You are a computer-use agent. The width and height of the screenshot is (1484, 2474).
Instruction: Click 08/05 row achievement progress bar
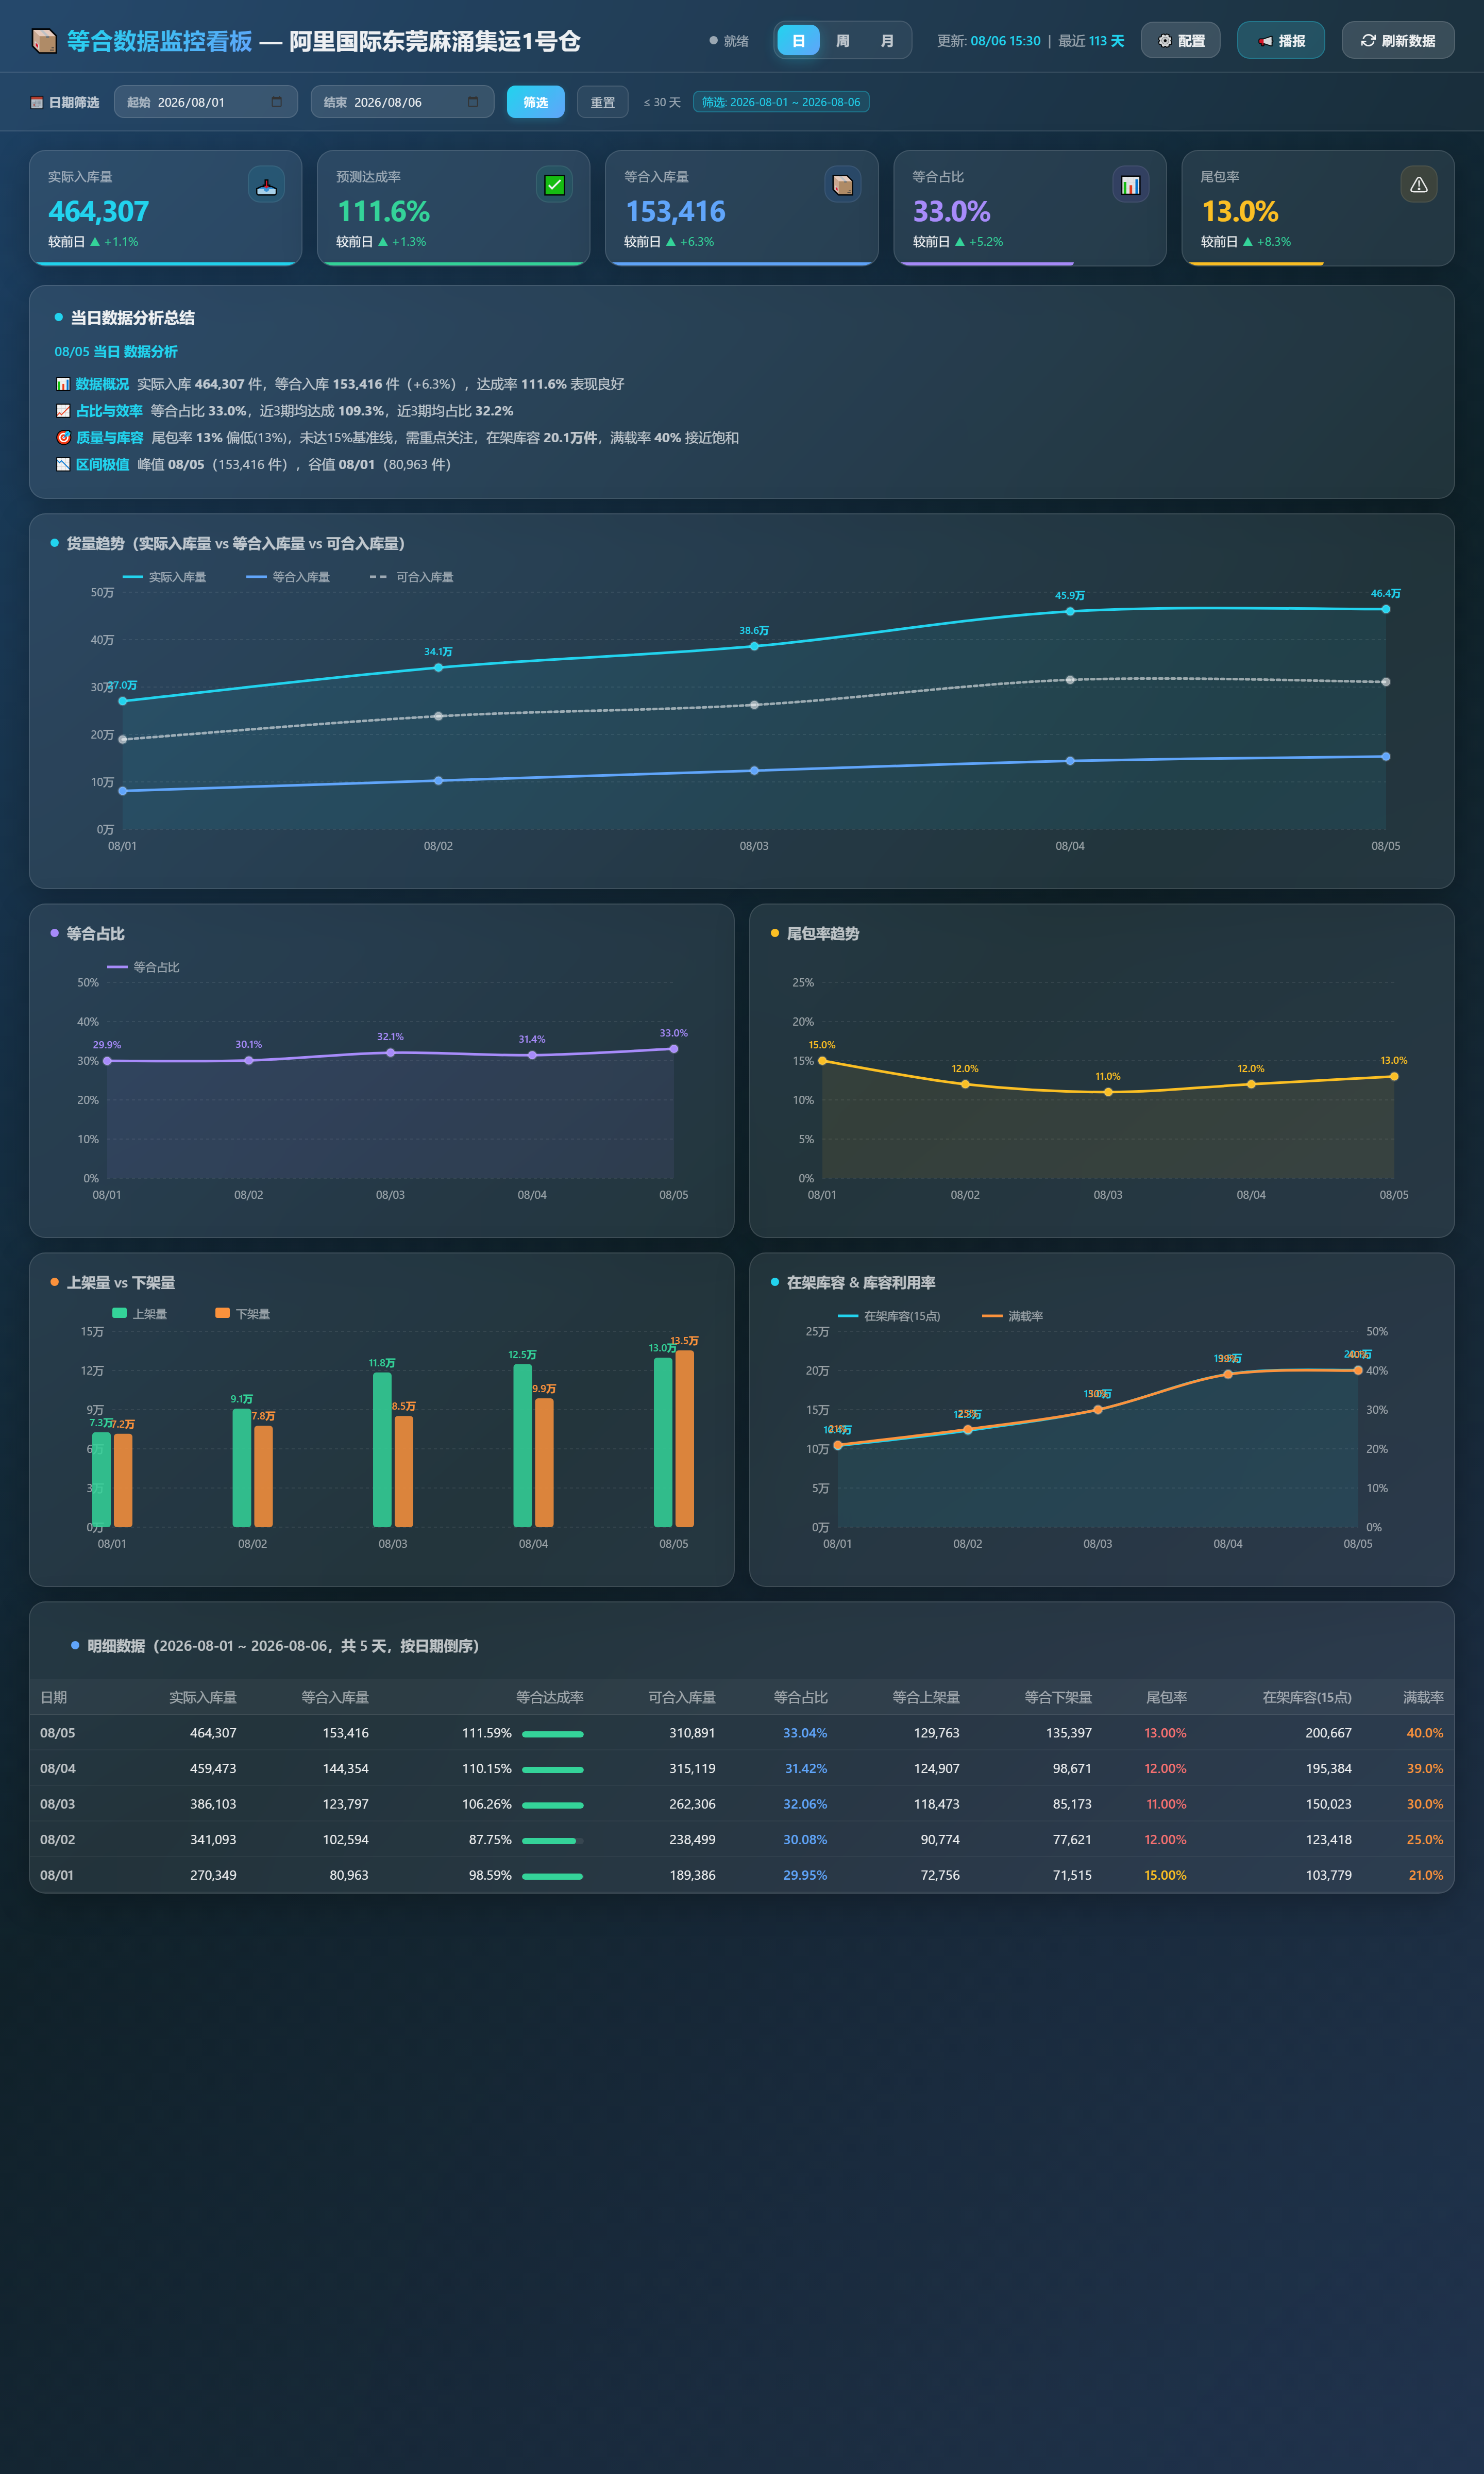[553, 1734]
